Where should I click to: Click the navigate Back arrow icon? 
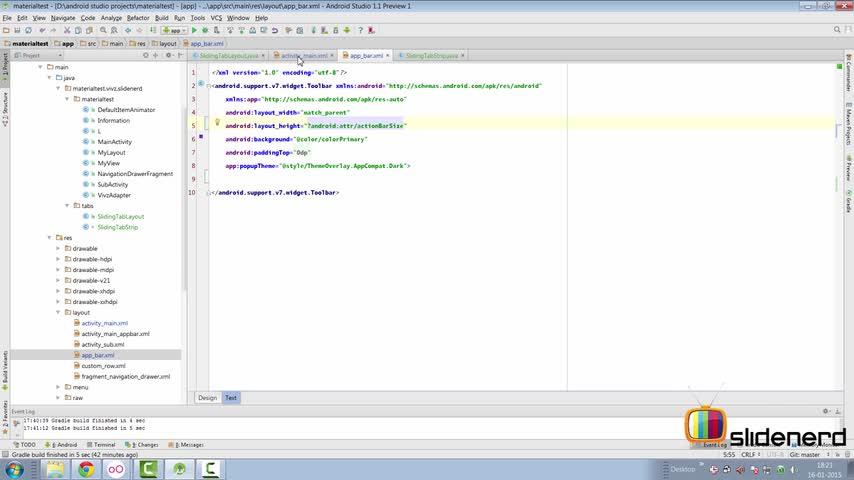click(x=128, y=31)
